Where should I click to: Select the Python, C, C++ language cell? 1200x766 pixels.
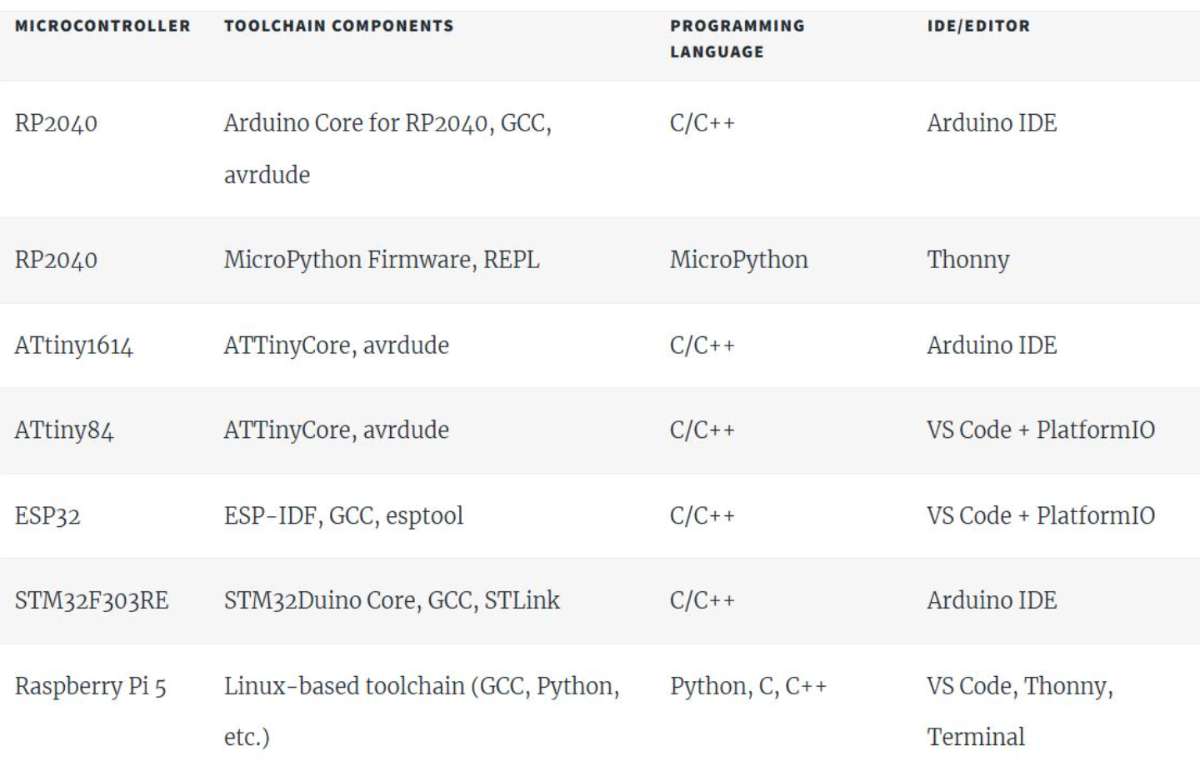(748, 687)
